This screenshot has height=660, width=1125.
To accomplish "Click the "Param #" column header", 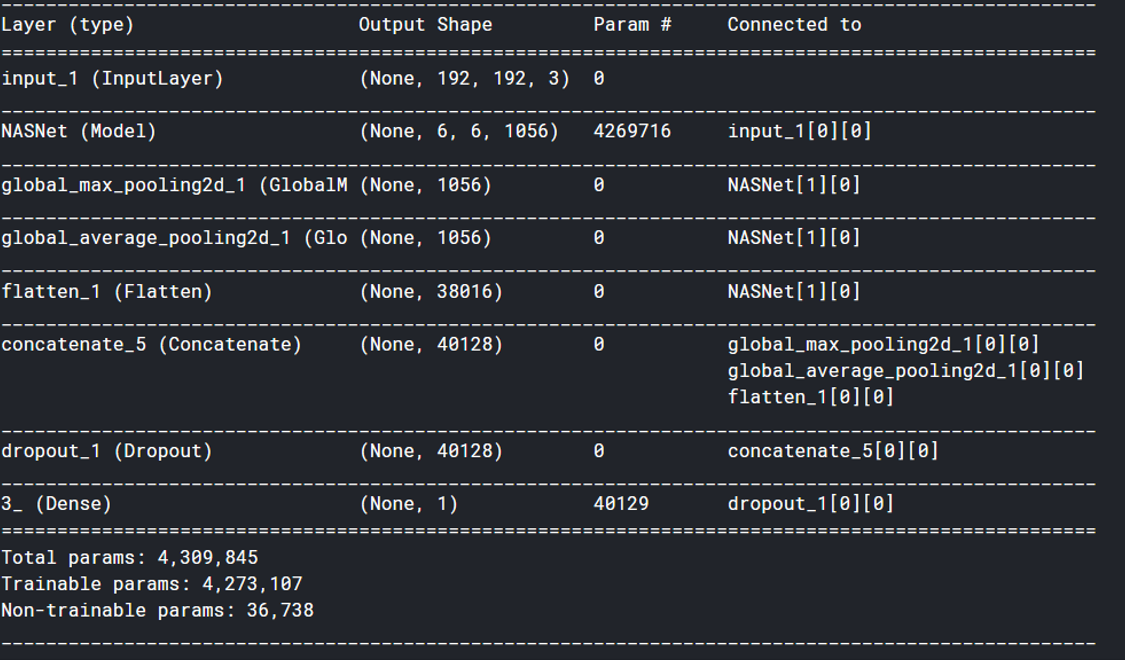I will pos(632,25).
